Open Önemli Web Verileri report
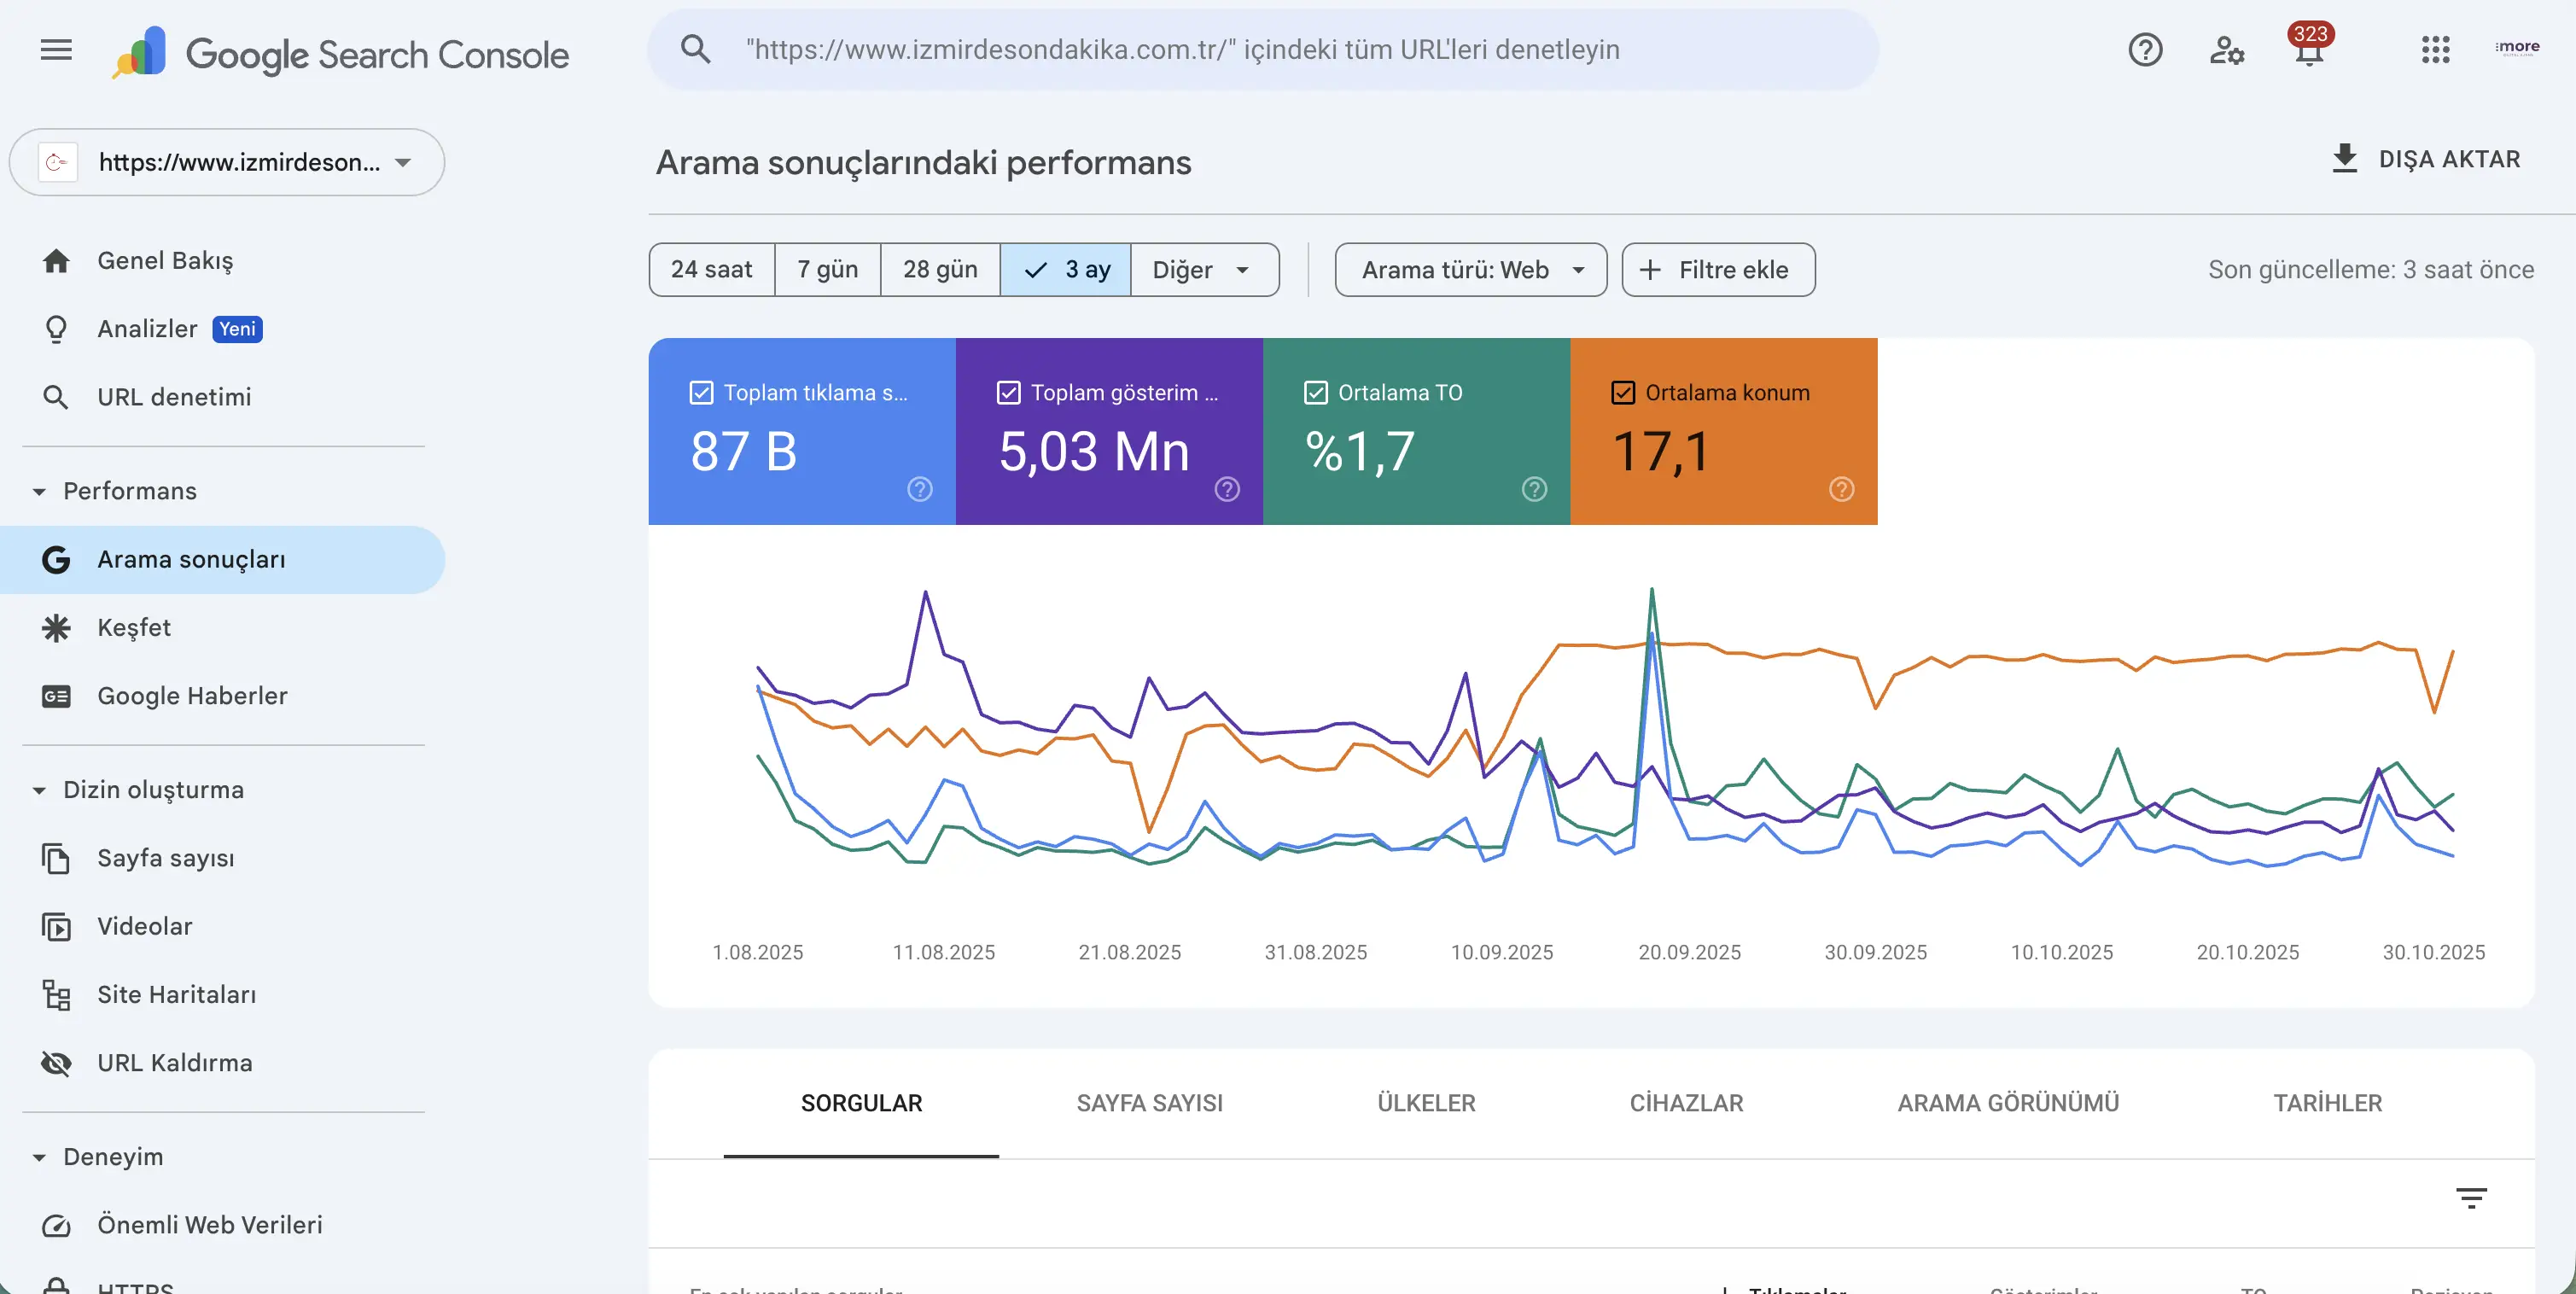The width and height of the screenshot is (2576, 1294). (x=209, y=1224)
